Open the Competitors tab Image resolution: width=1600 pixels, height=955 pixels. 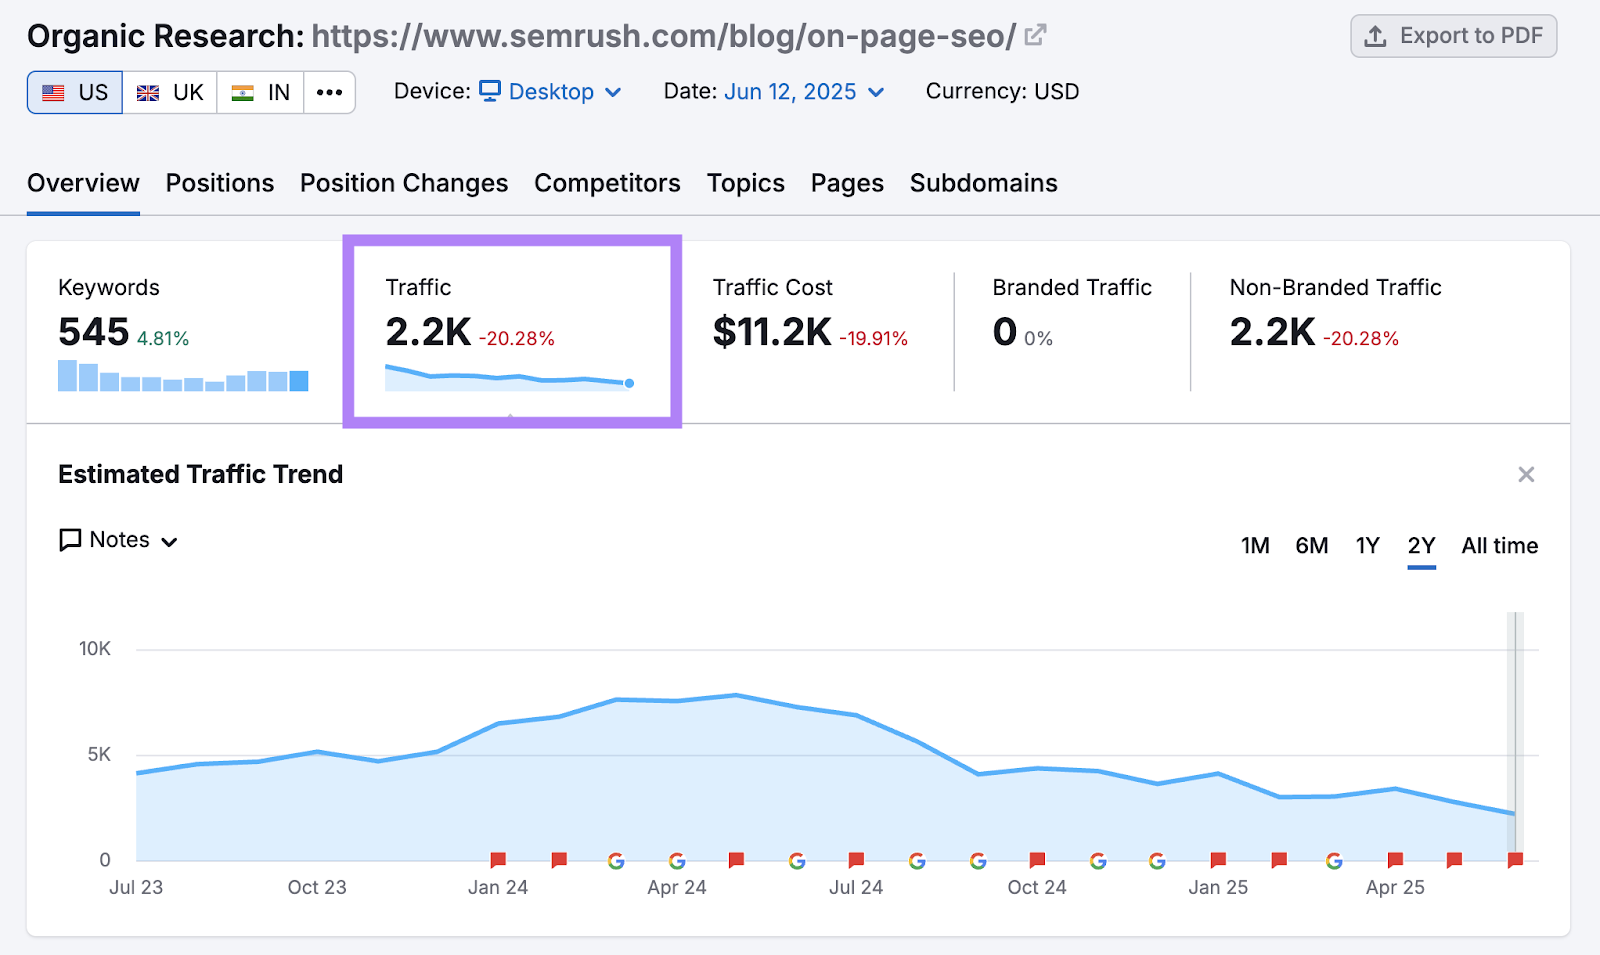[x=607, y=183]
